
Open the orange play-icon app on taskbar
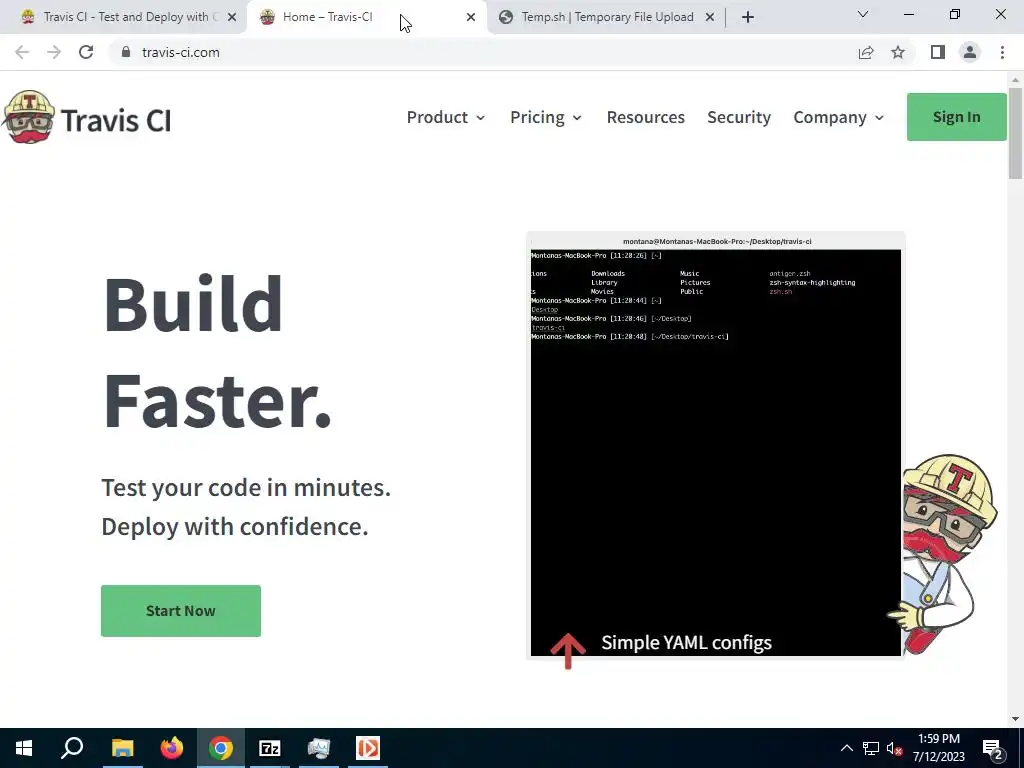coord(368,748)
